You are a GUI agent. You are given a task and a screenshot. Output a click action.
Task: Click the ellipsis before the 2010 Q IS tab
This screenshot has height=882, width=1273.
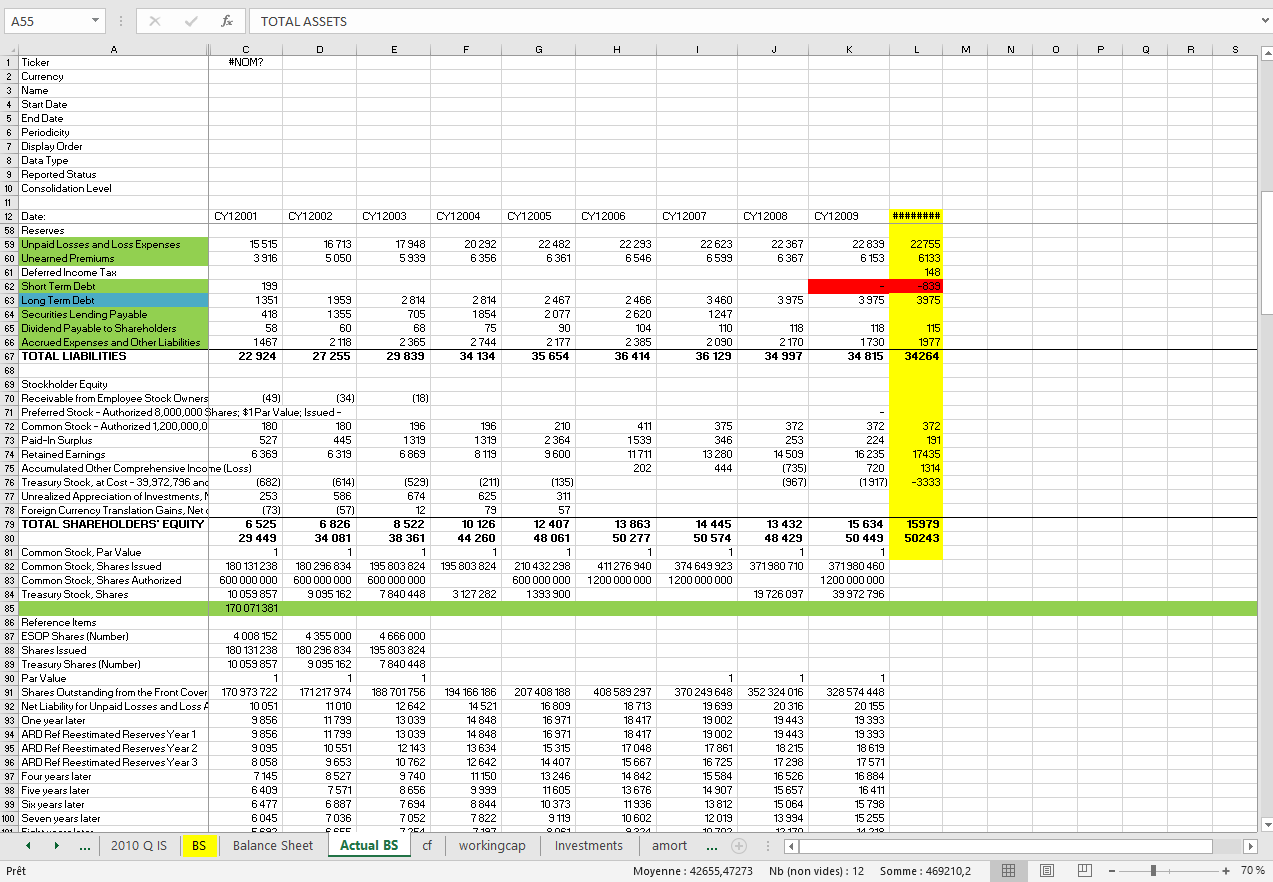tap(85, 846)
